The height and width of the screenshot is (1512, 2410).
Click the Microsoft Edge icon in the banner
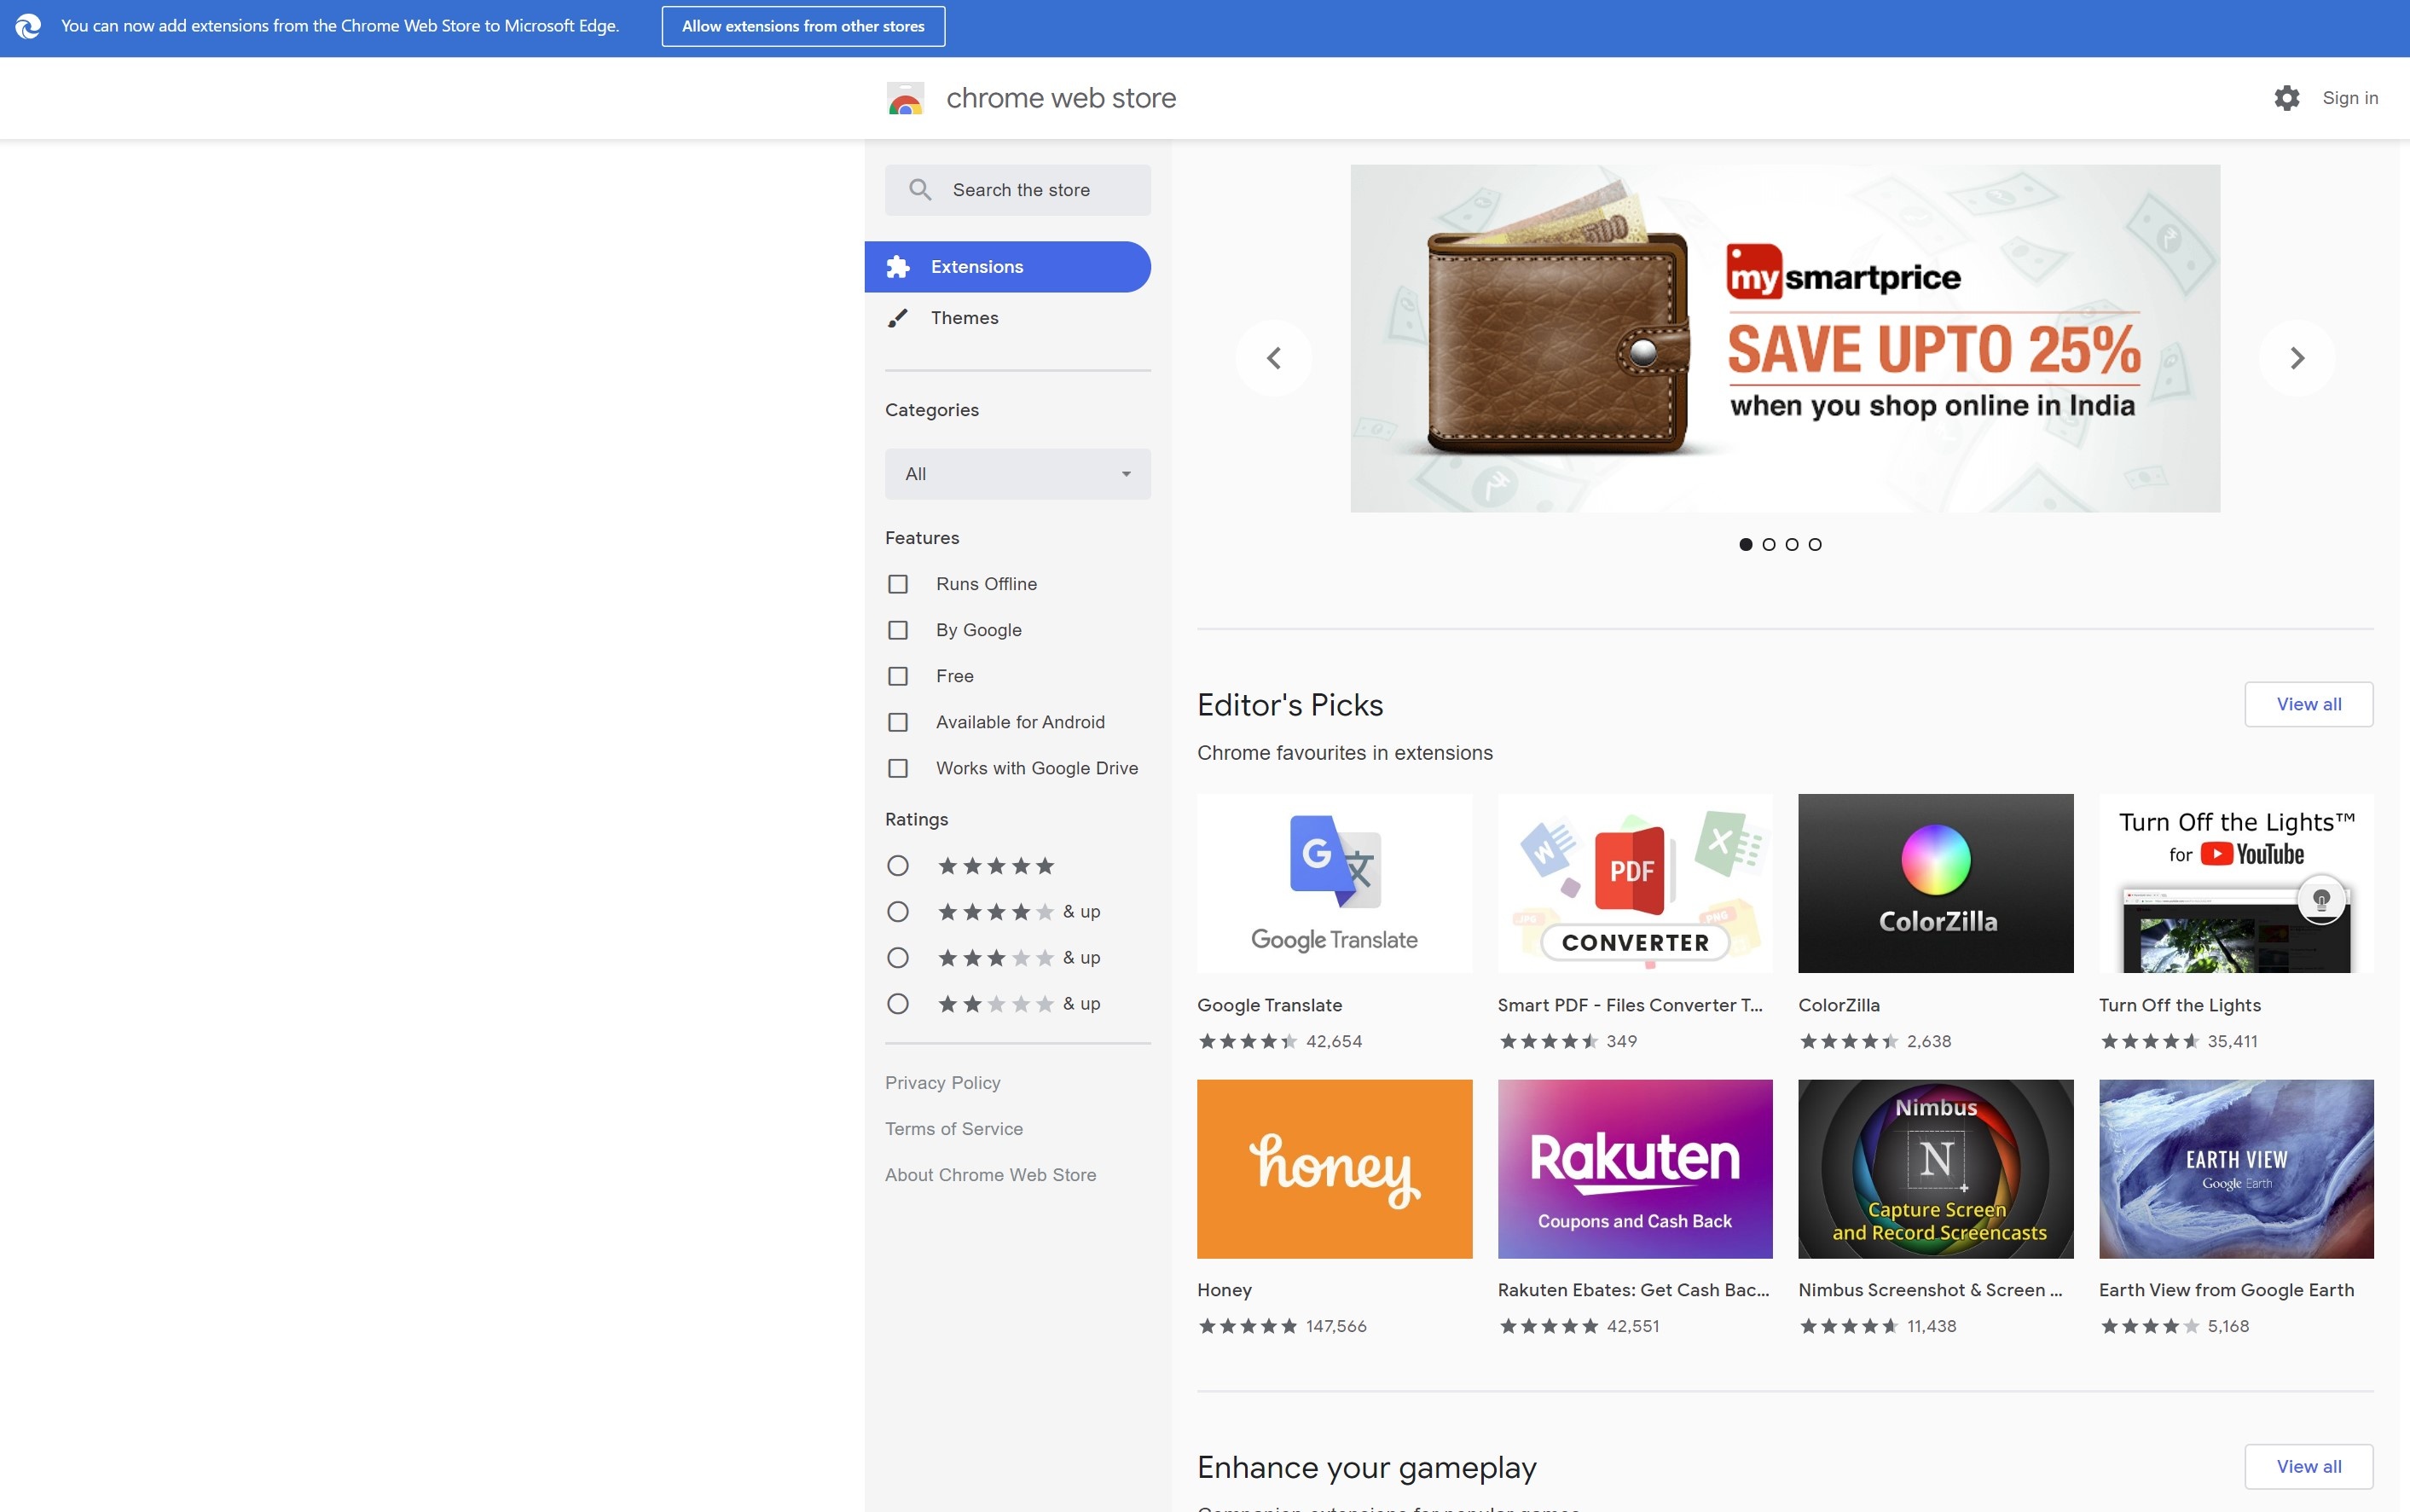coord(27,25)
